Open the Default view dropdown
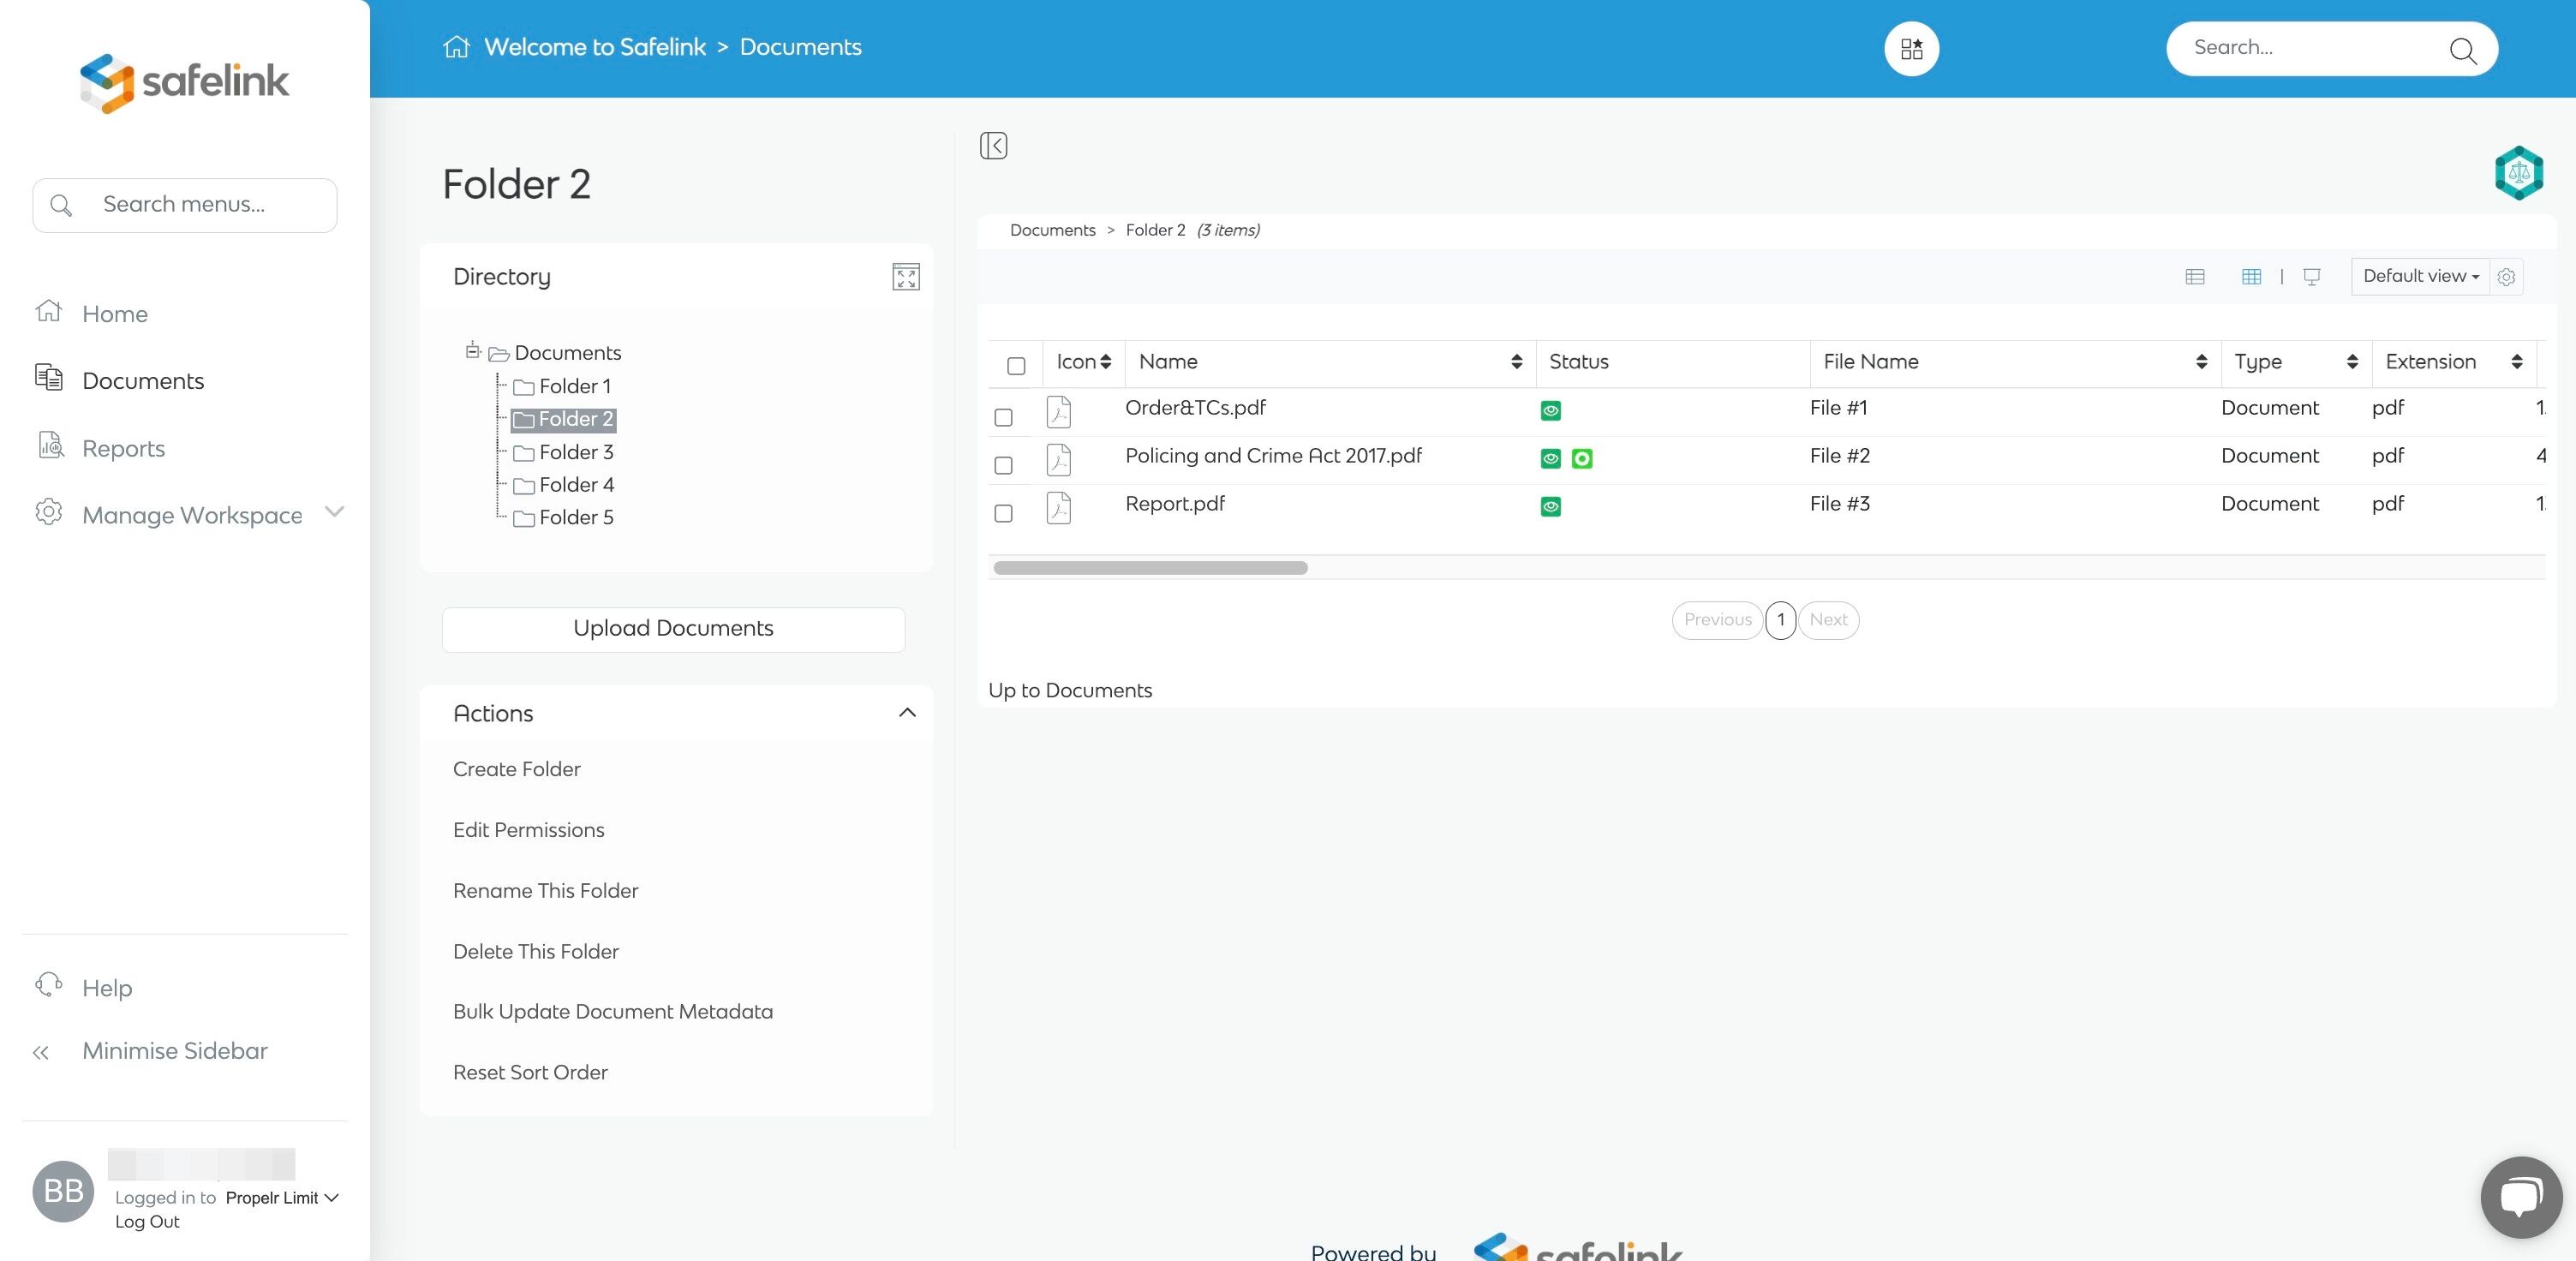Viewport: 2576px width, 1261px height. (2419, 277)
